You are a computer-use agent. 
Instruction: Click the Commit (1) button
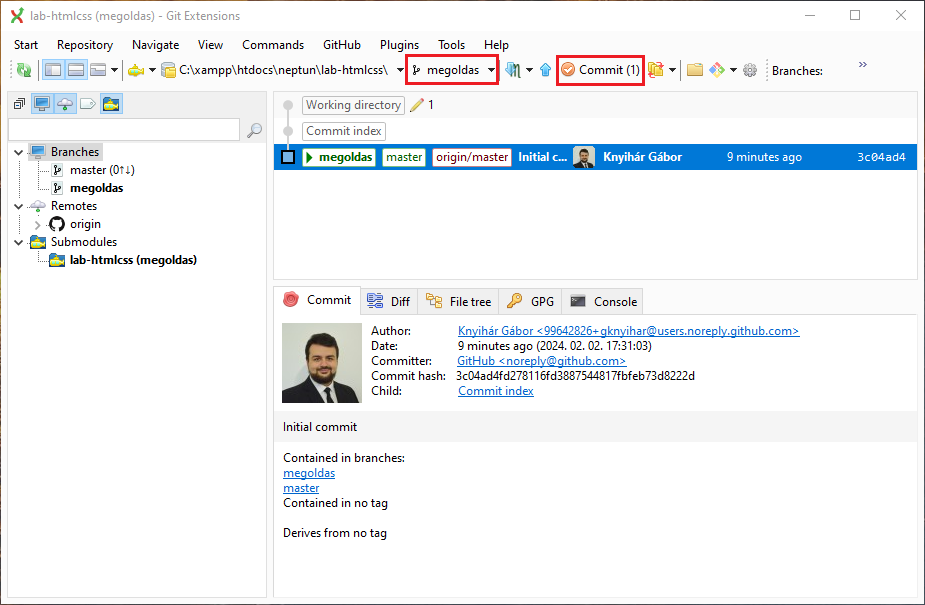coord(600,70)
